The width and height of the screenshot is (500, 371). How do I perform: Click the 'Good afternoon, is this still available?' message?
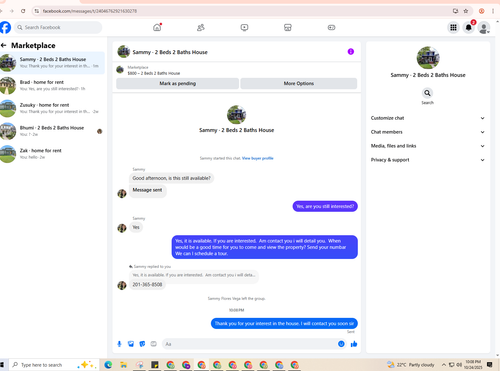pos(171,178)
